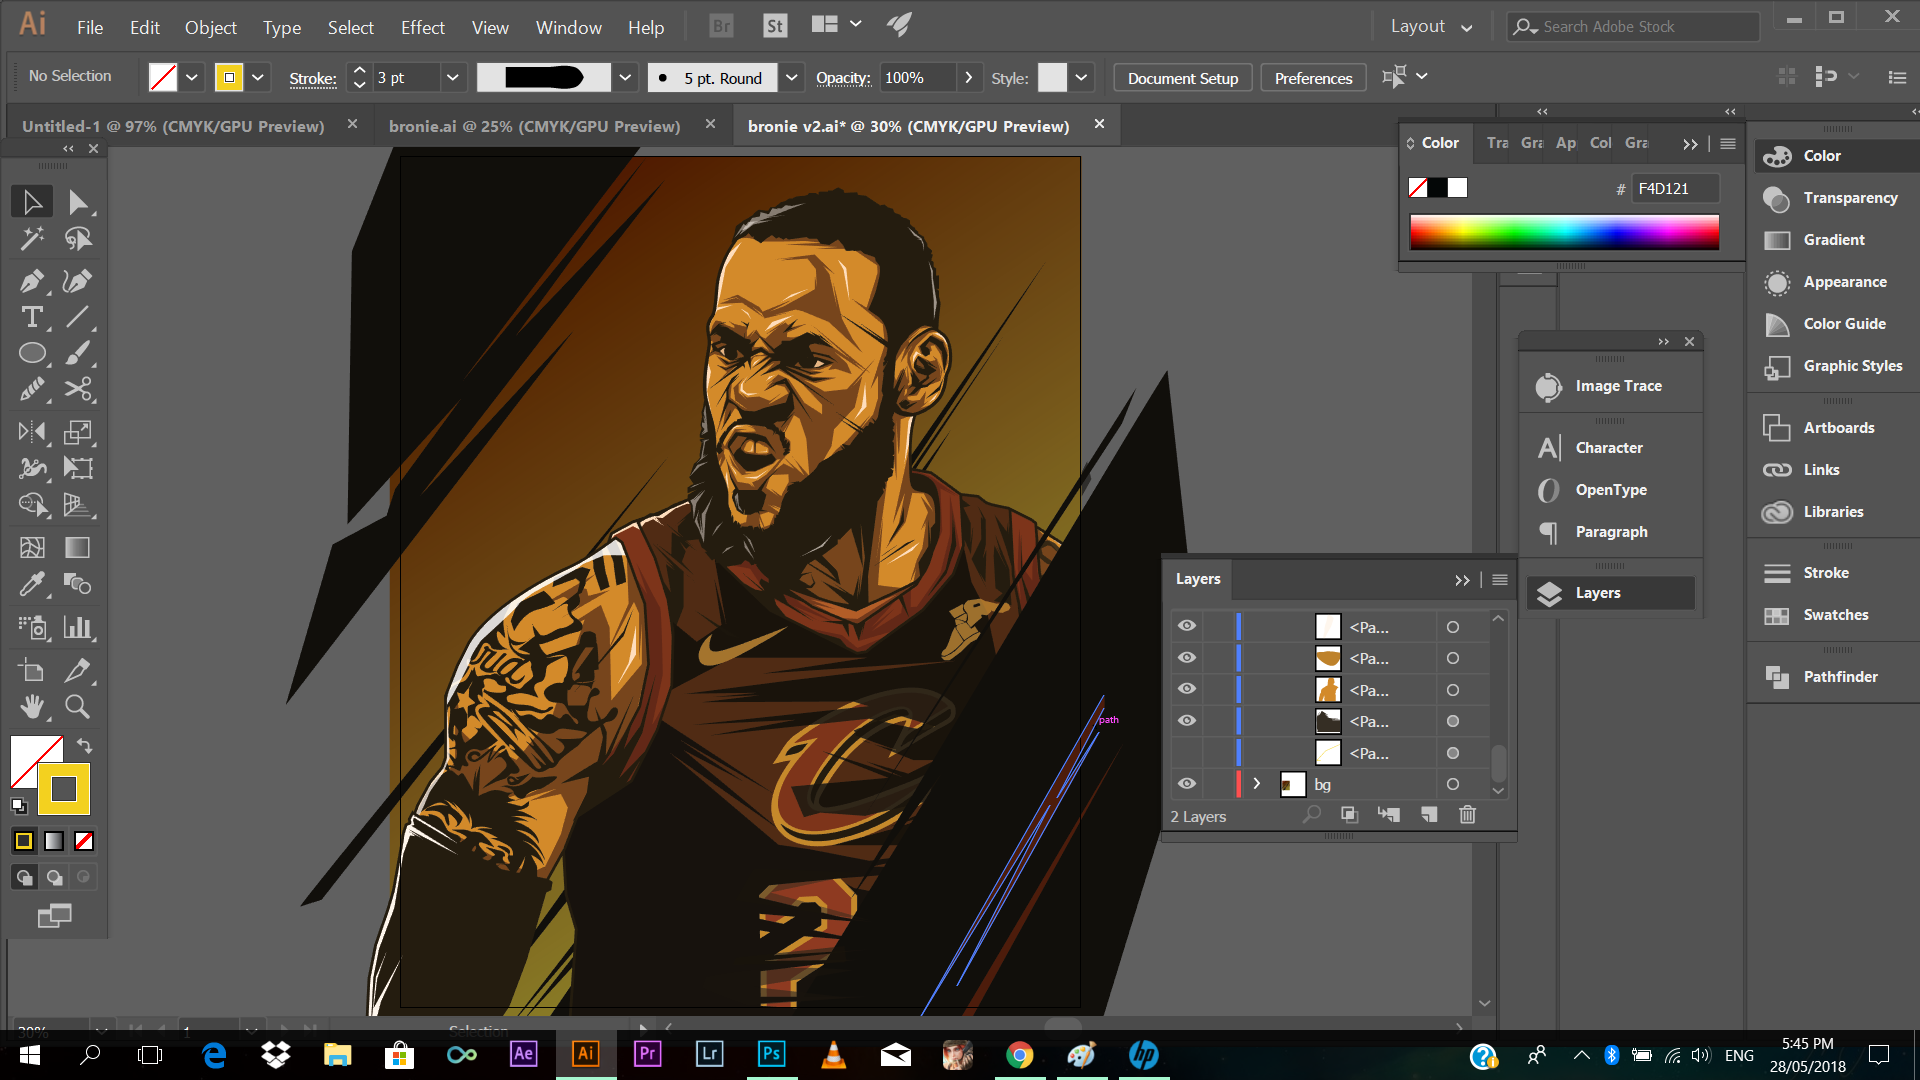Open the Layout workspace dropdown
The width and height of the screenshot is (1920, 1080).
[1431, 27]
